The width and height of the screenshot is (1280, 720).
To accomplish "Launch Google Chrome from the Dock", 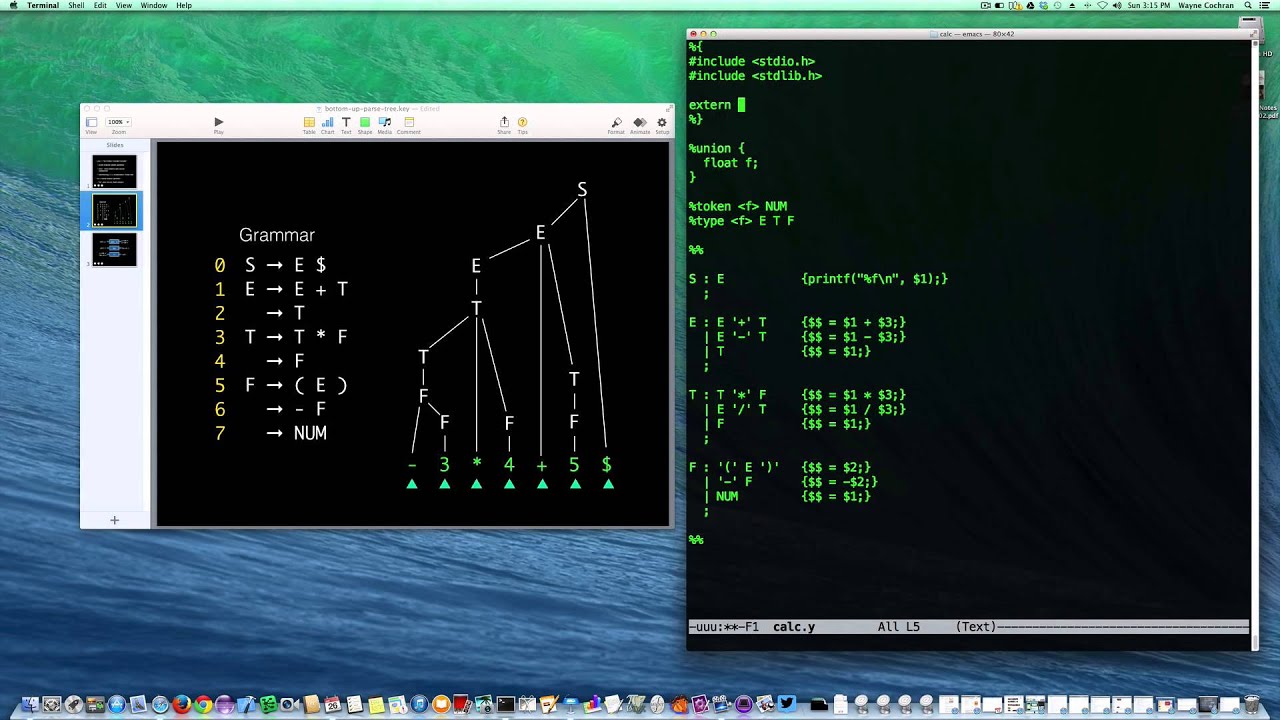I will [203, 705].
